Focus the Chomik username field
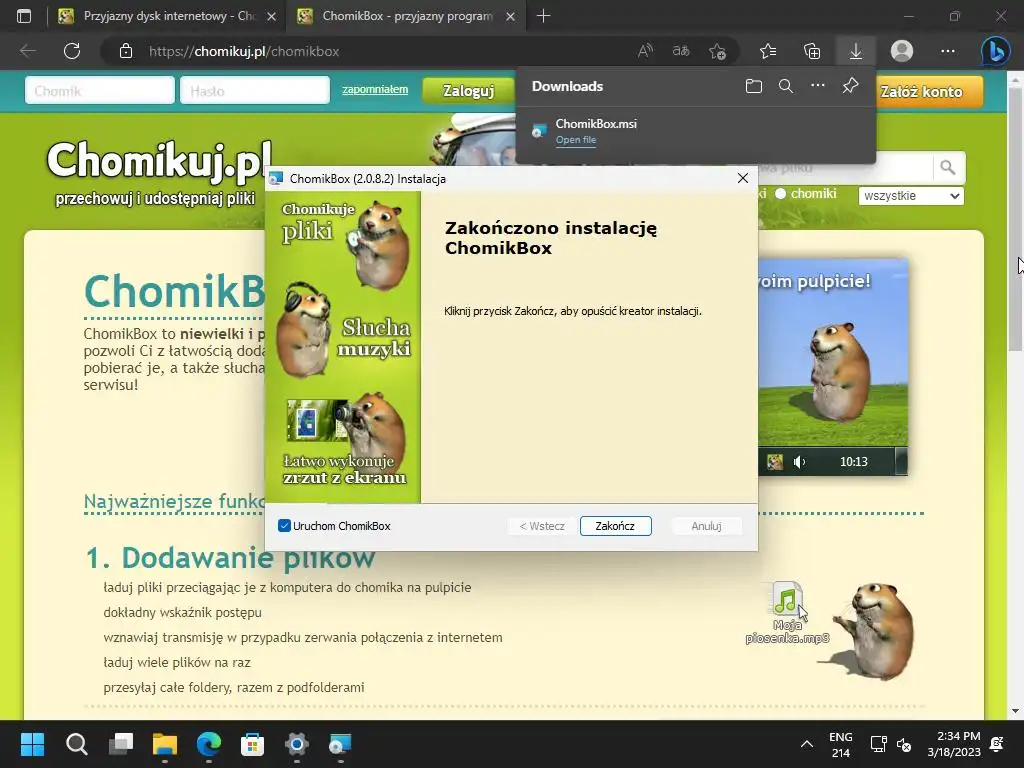Viewport: 1024px width, 768px height. (x=100, y=90)
